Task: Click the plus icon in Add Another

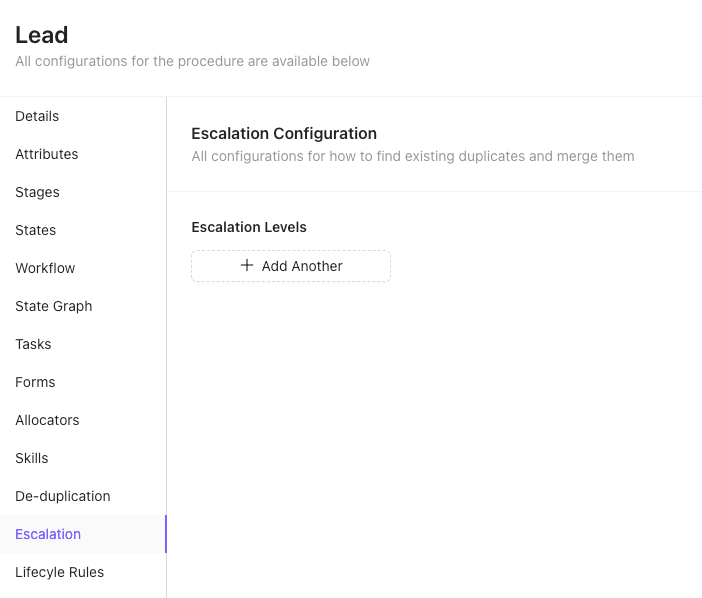Action: [247, 265]
